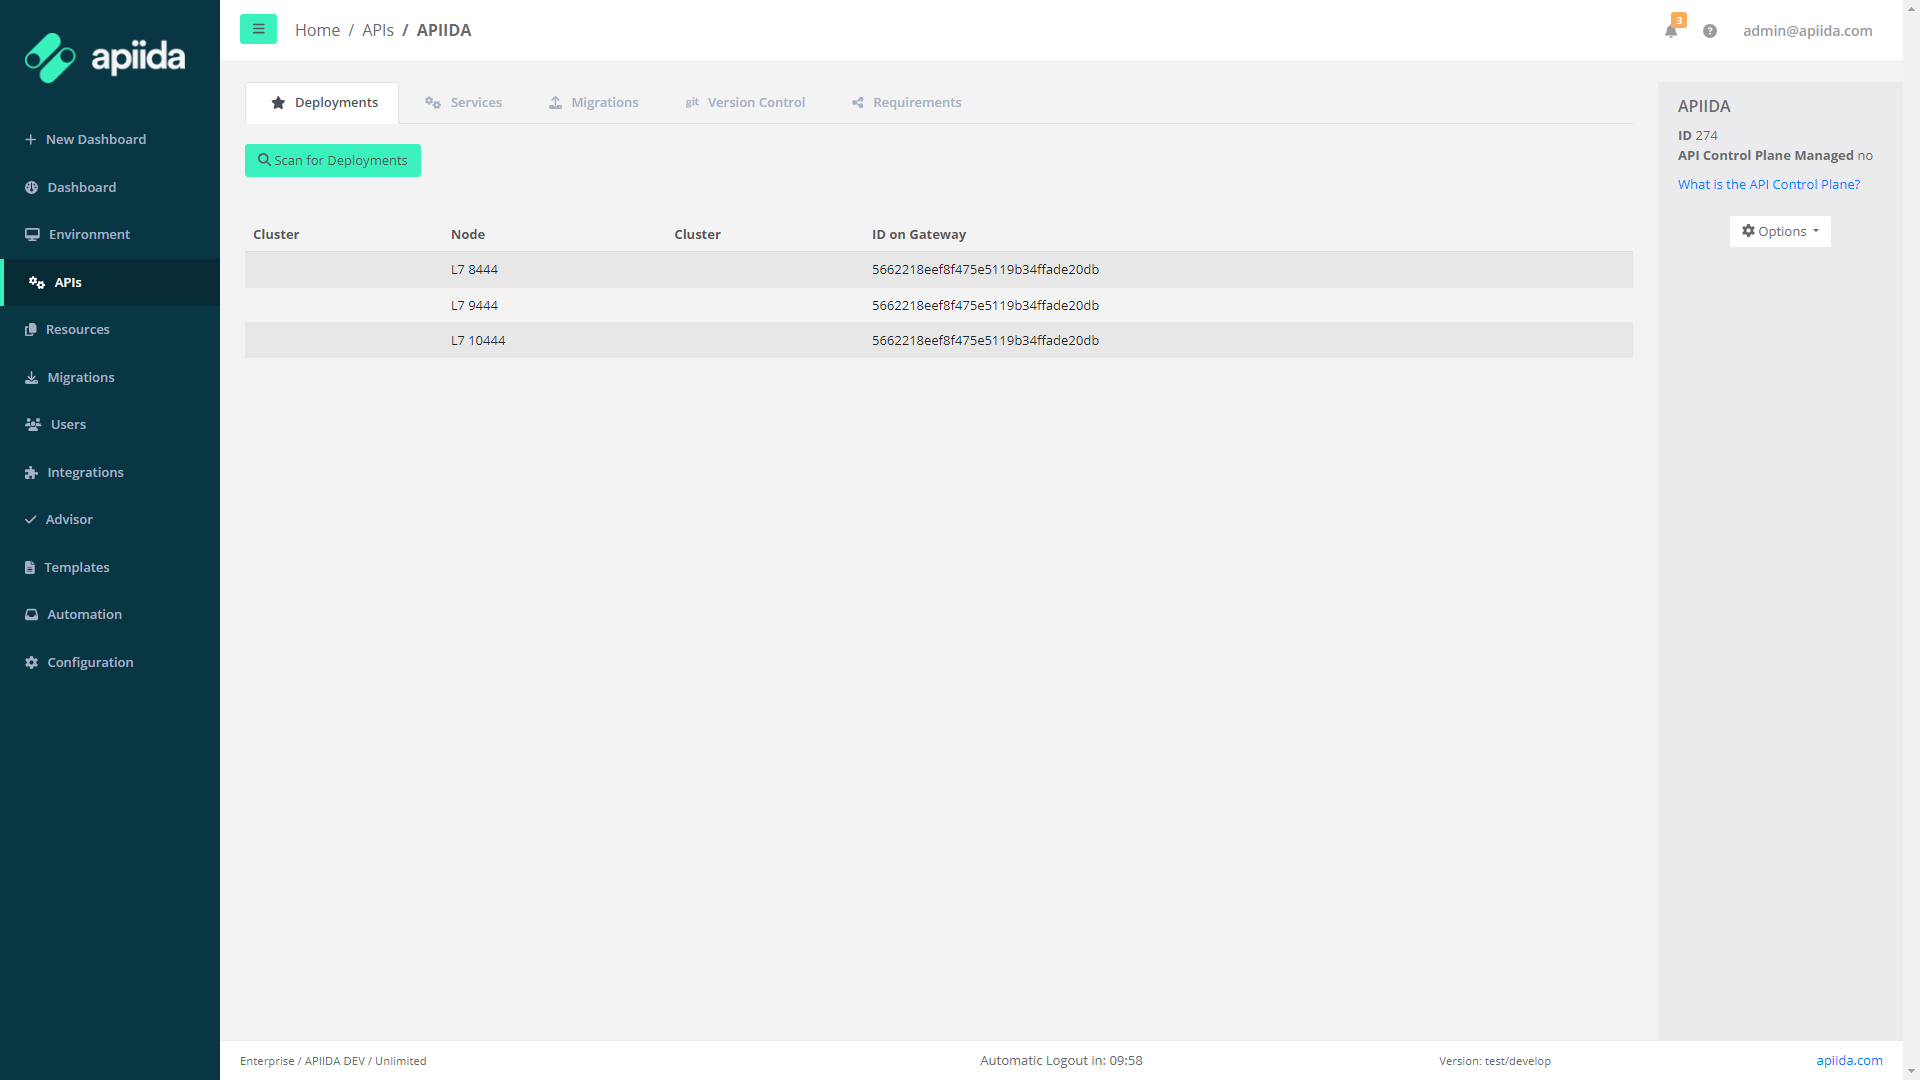The image size is (1920, 1080).
Task: Open the admin@apiida.com user menu
Action: click(x=1807, y=31)
